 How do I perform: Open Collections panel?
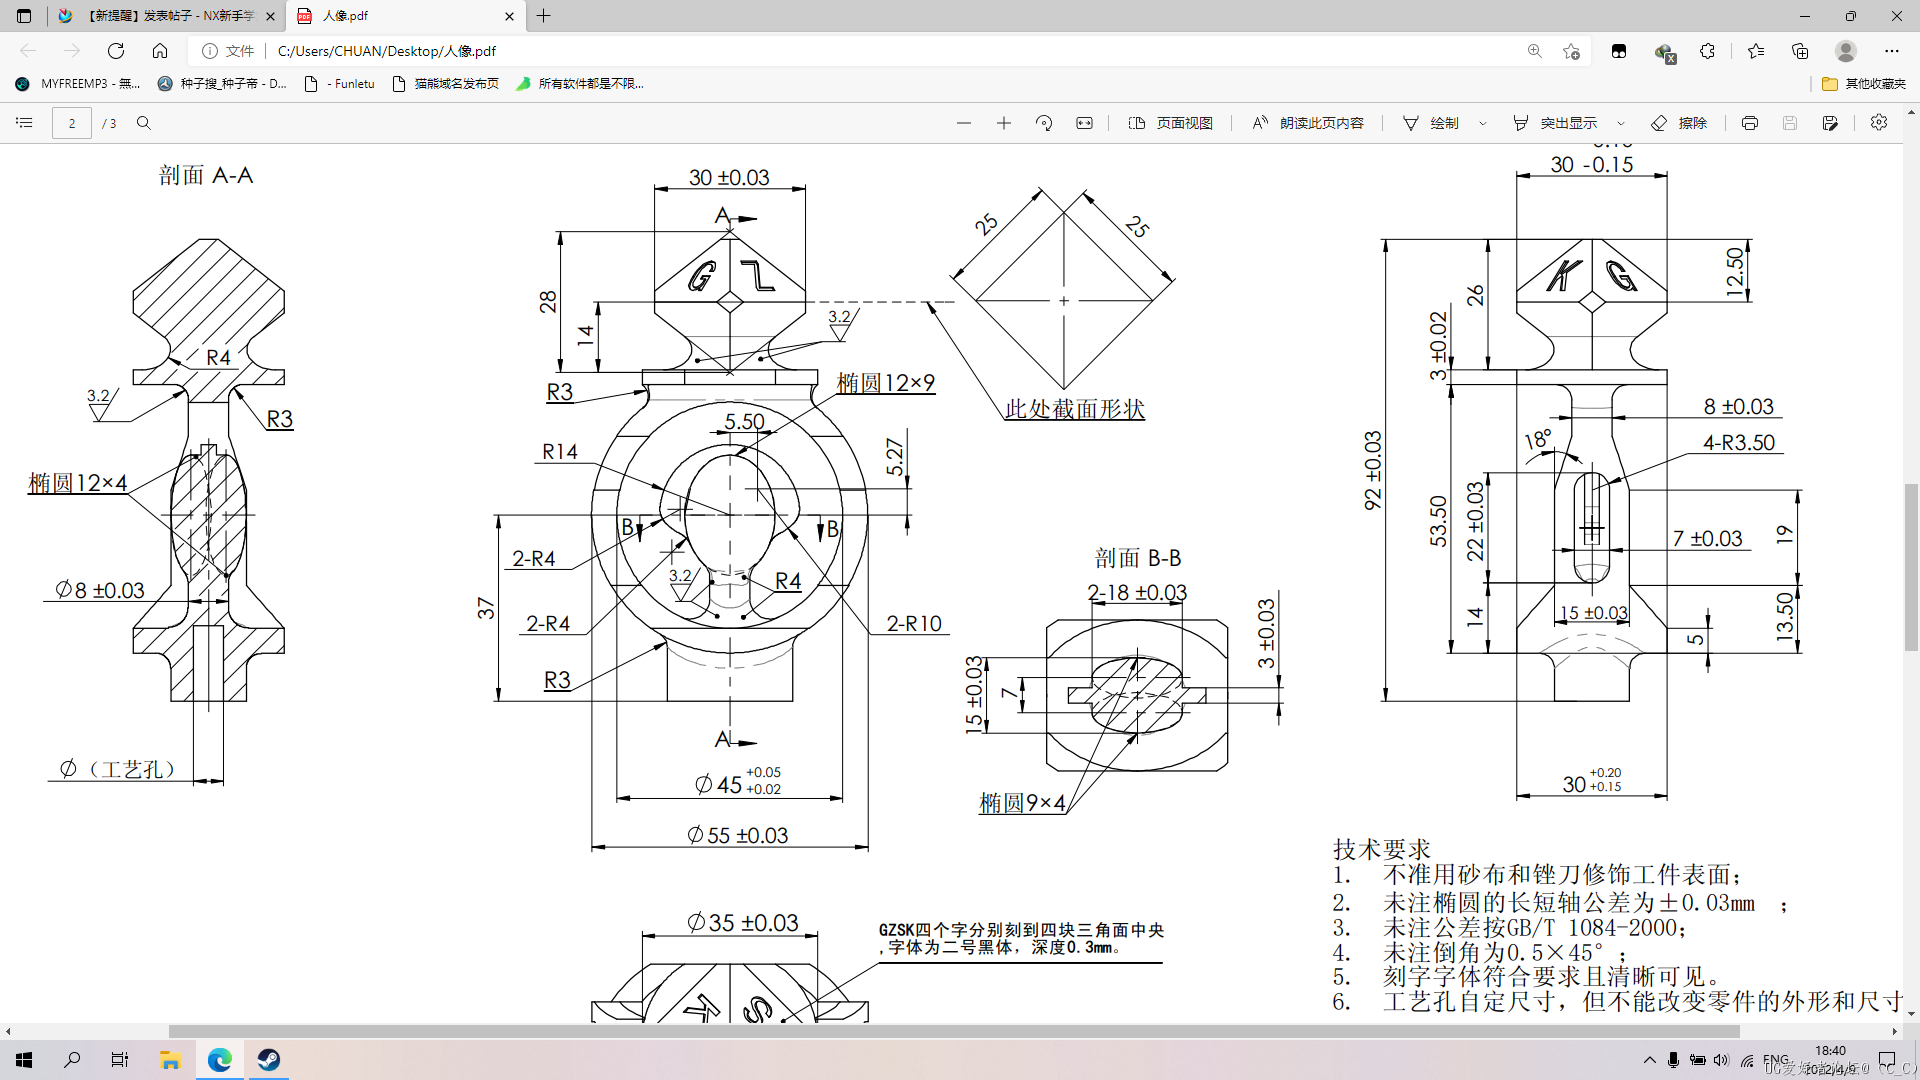click(1800, 51)
